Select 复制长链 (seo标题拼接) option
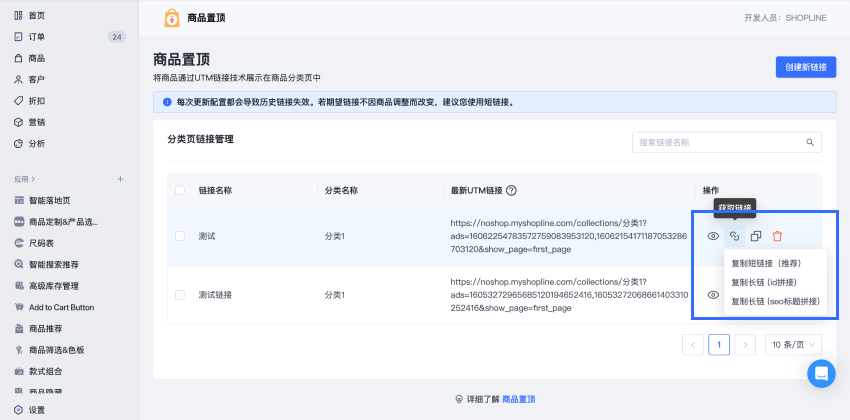Screen dimensions: 850x420 point(775,300)
